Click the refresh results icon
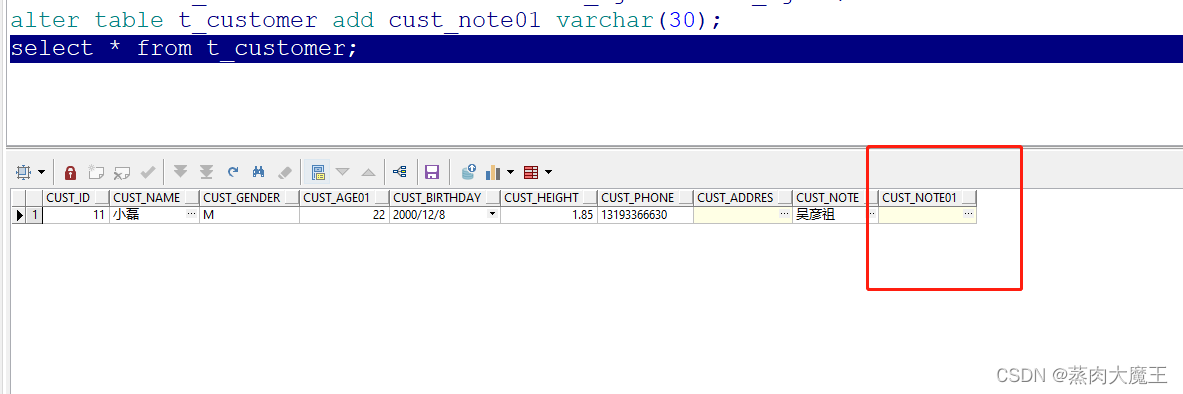The image size is (1183, 394). click(233, 172)
